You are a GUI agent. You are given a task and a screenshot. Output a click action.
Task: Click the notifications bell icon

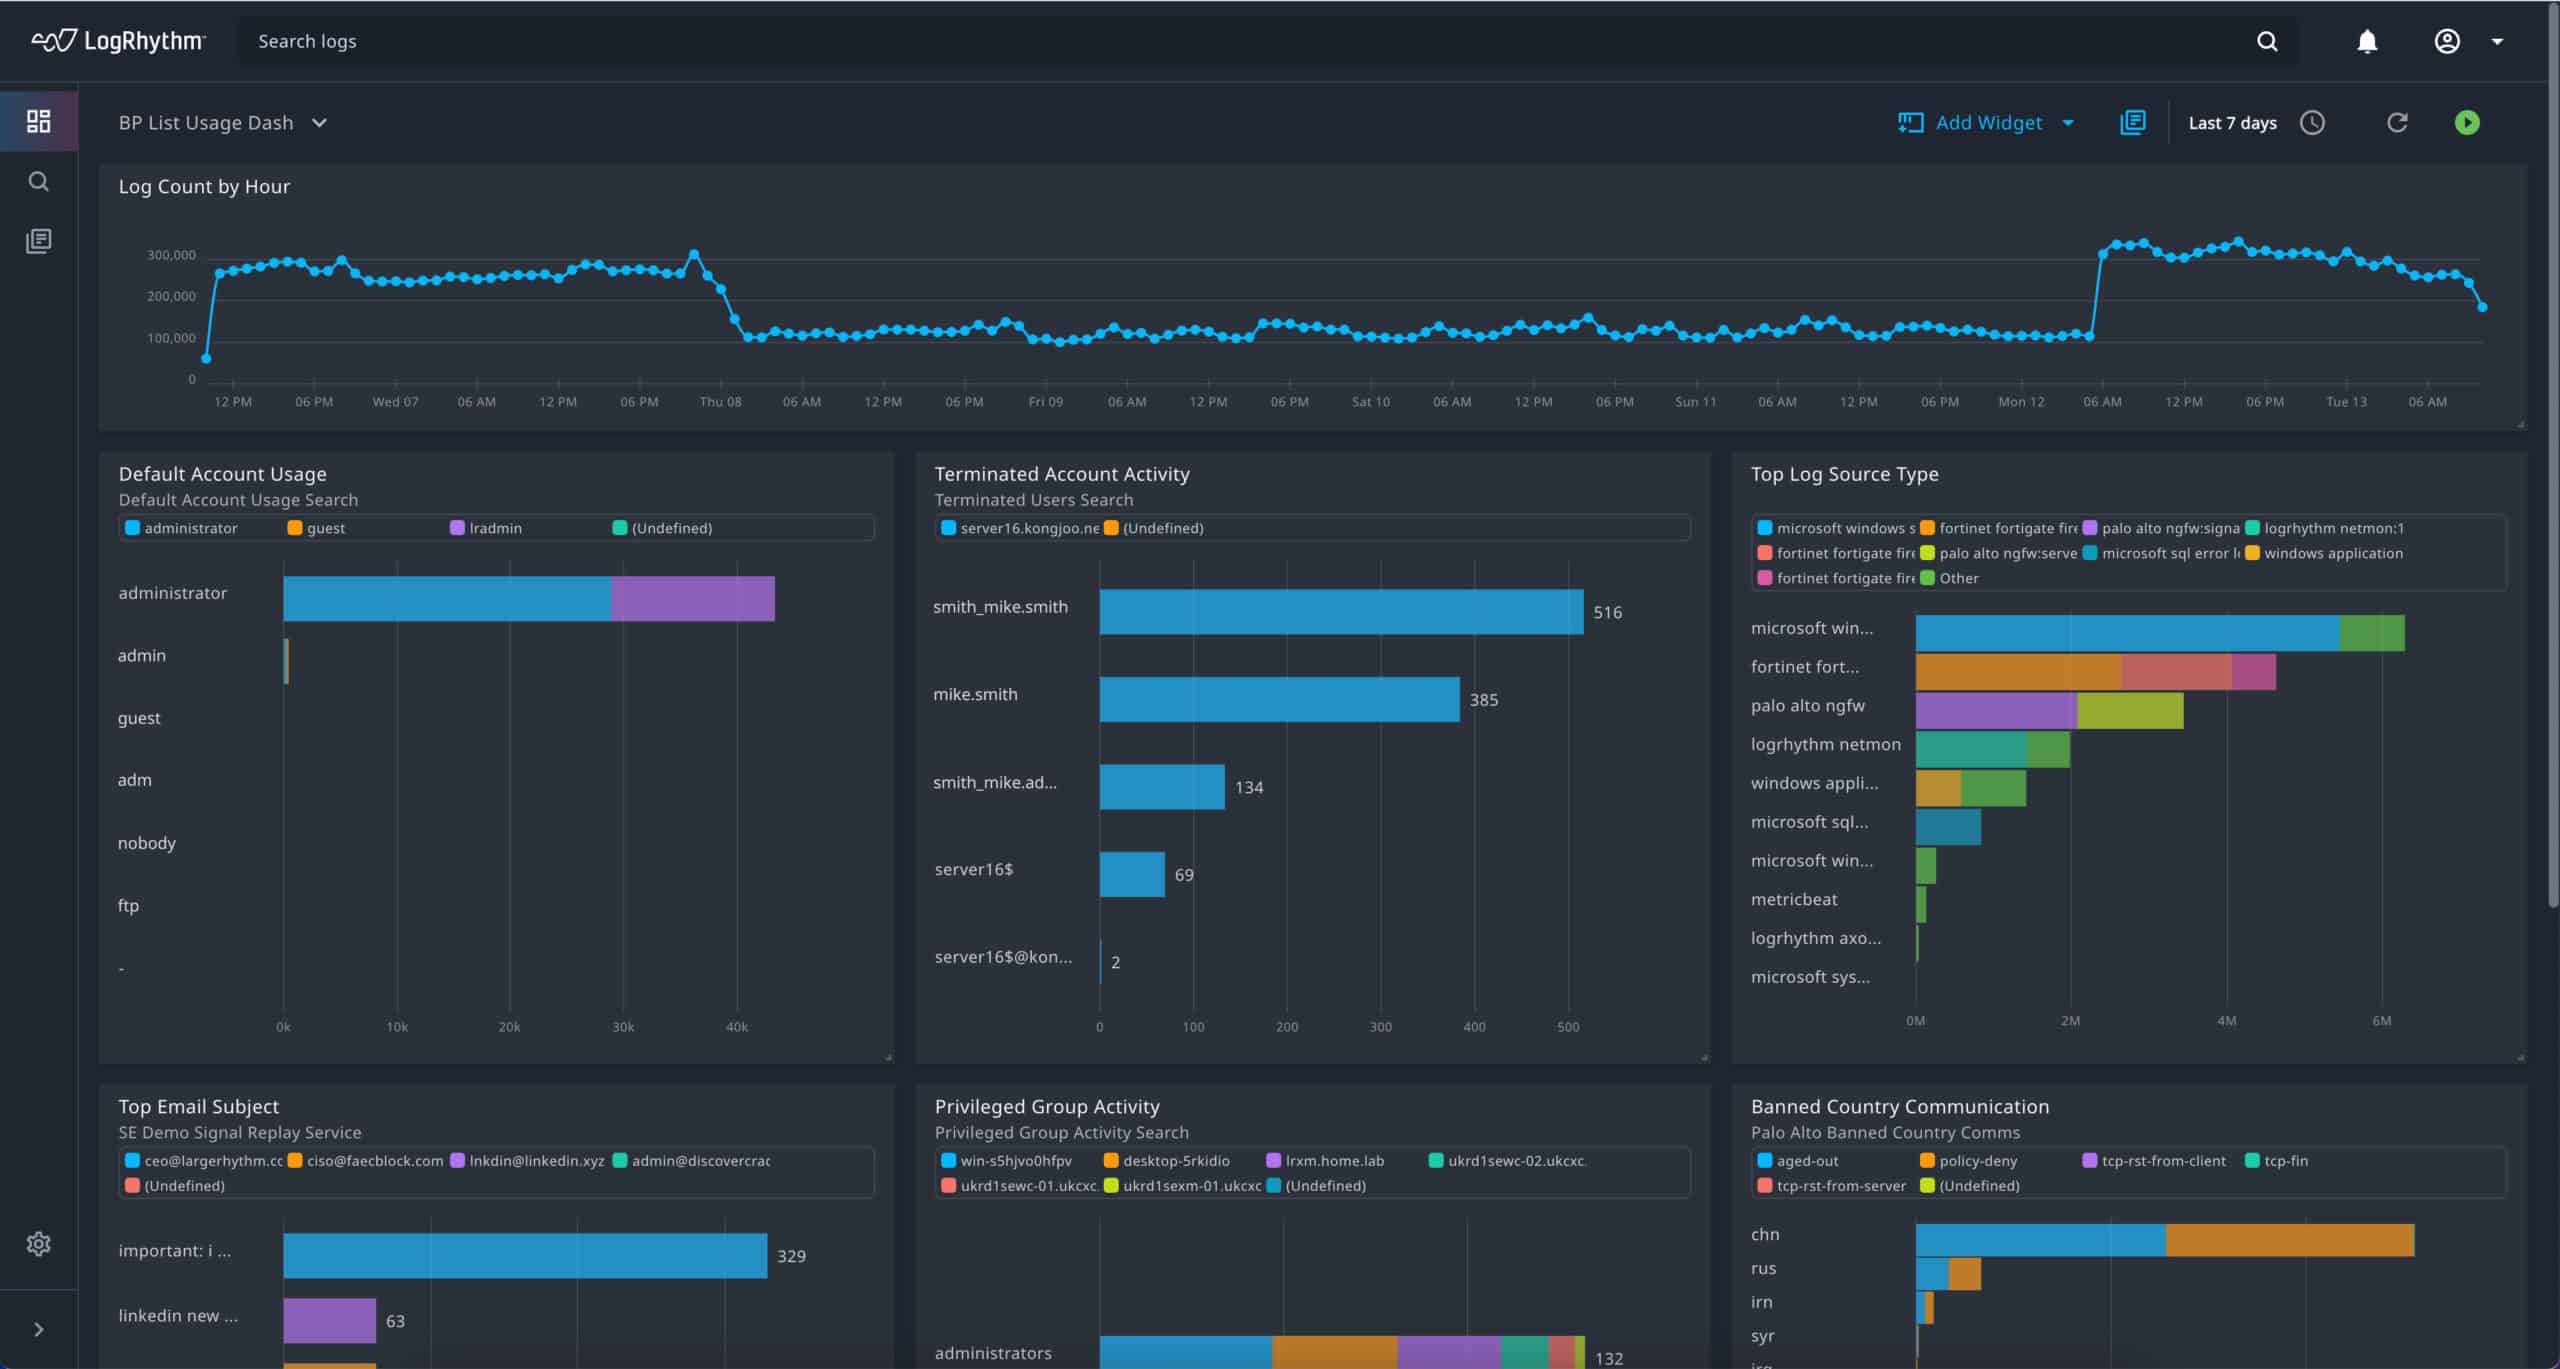(x=2366, y=41)
